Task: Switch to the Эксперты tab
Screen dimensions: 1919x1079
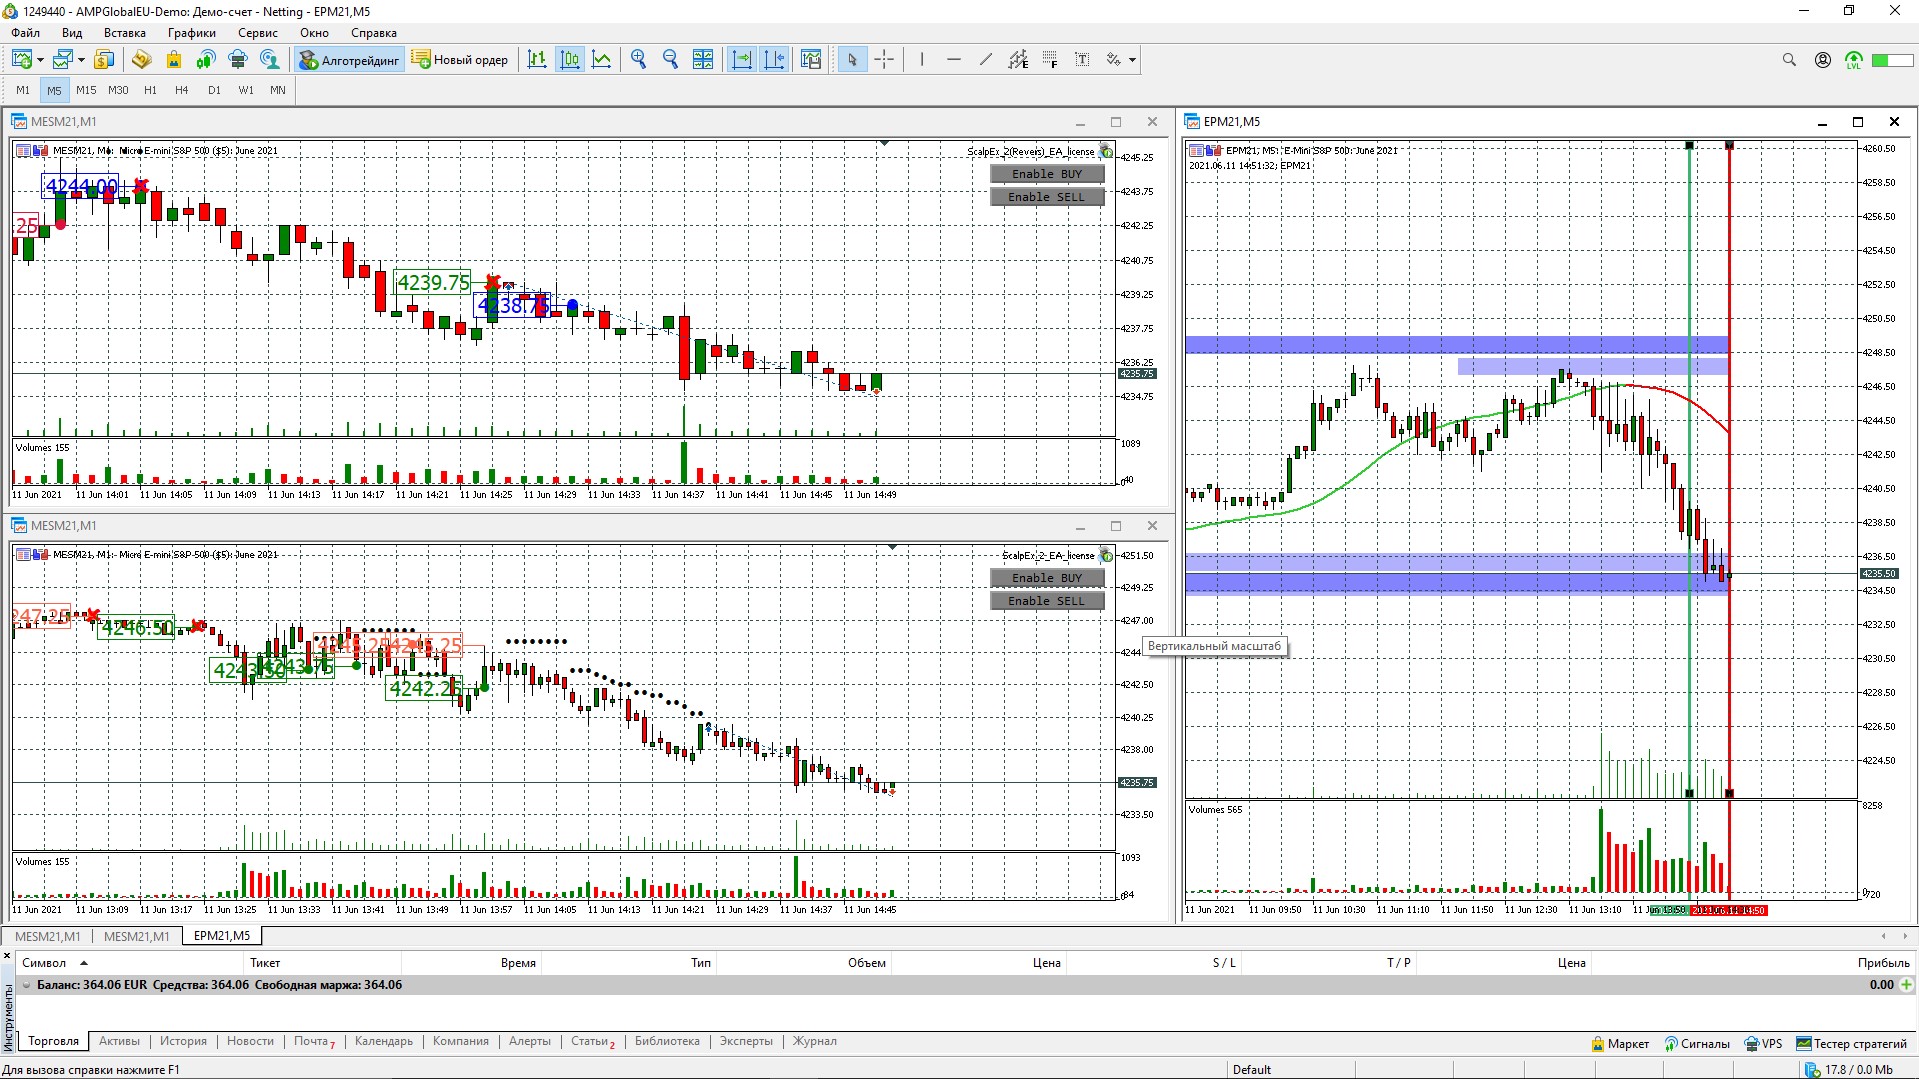Action: coord(746,1041)
